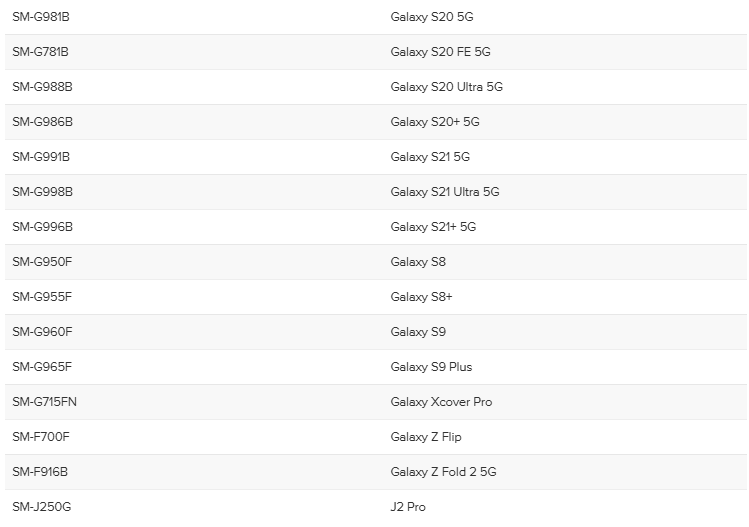This screenshot has height=527, width=749.
Task: Click the SM-G986B model code
Action: coord(42,122)
